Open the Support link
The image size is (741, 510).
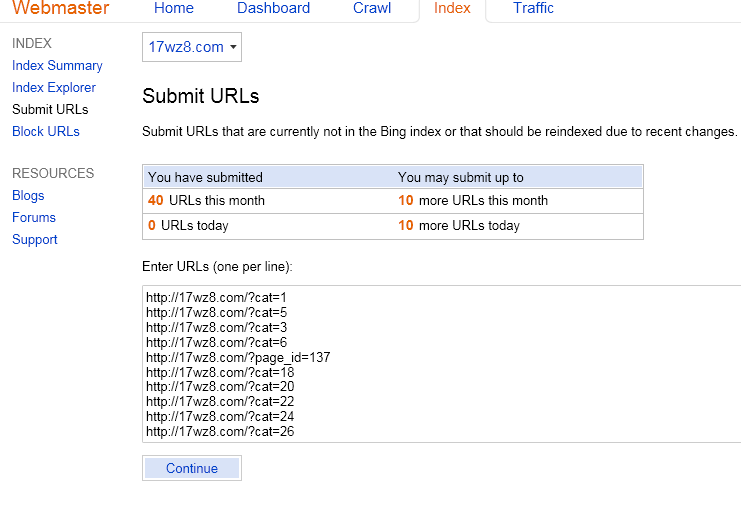[x=34, y=240]
